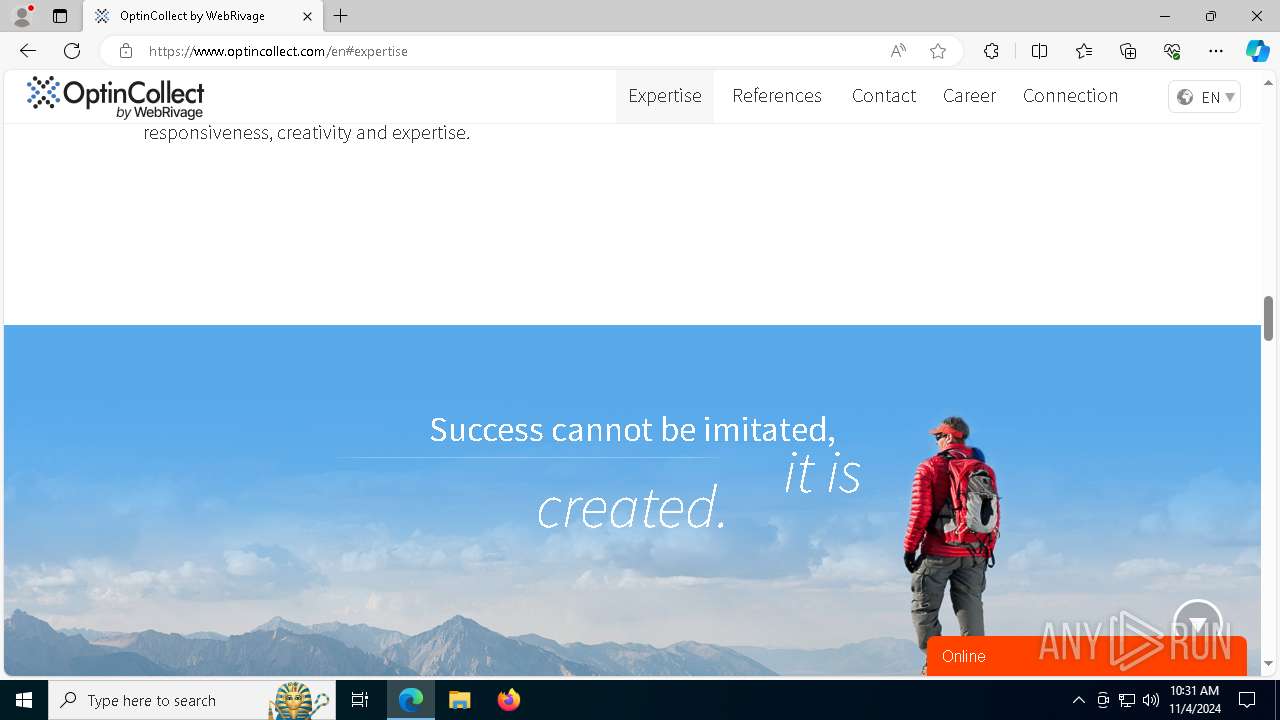The image size is (1280, 720).
Task: Expand the EN language dropdown
Action: [1205, 97]
